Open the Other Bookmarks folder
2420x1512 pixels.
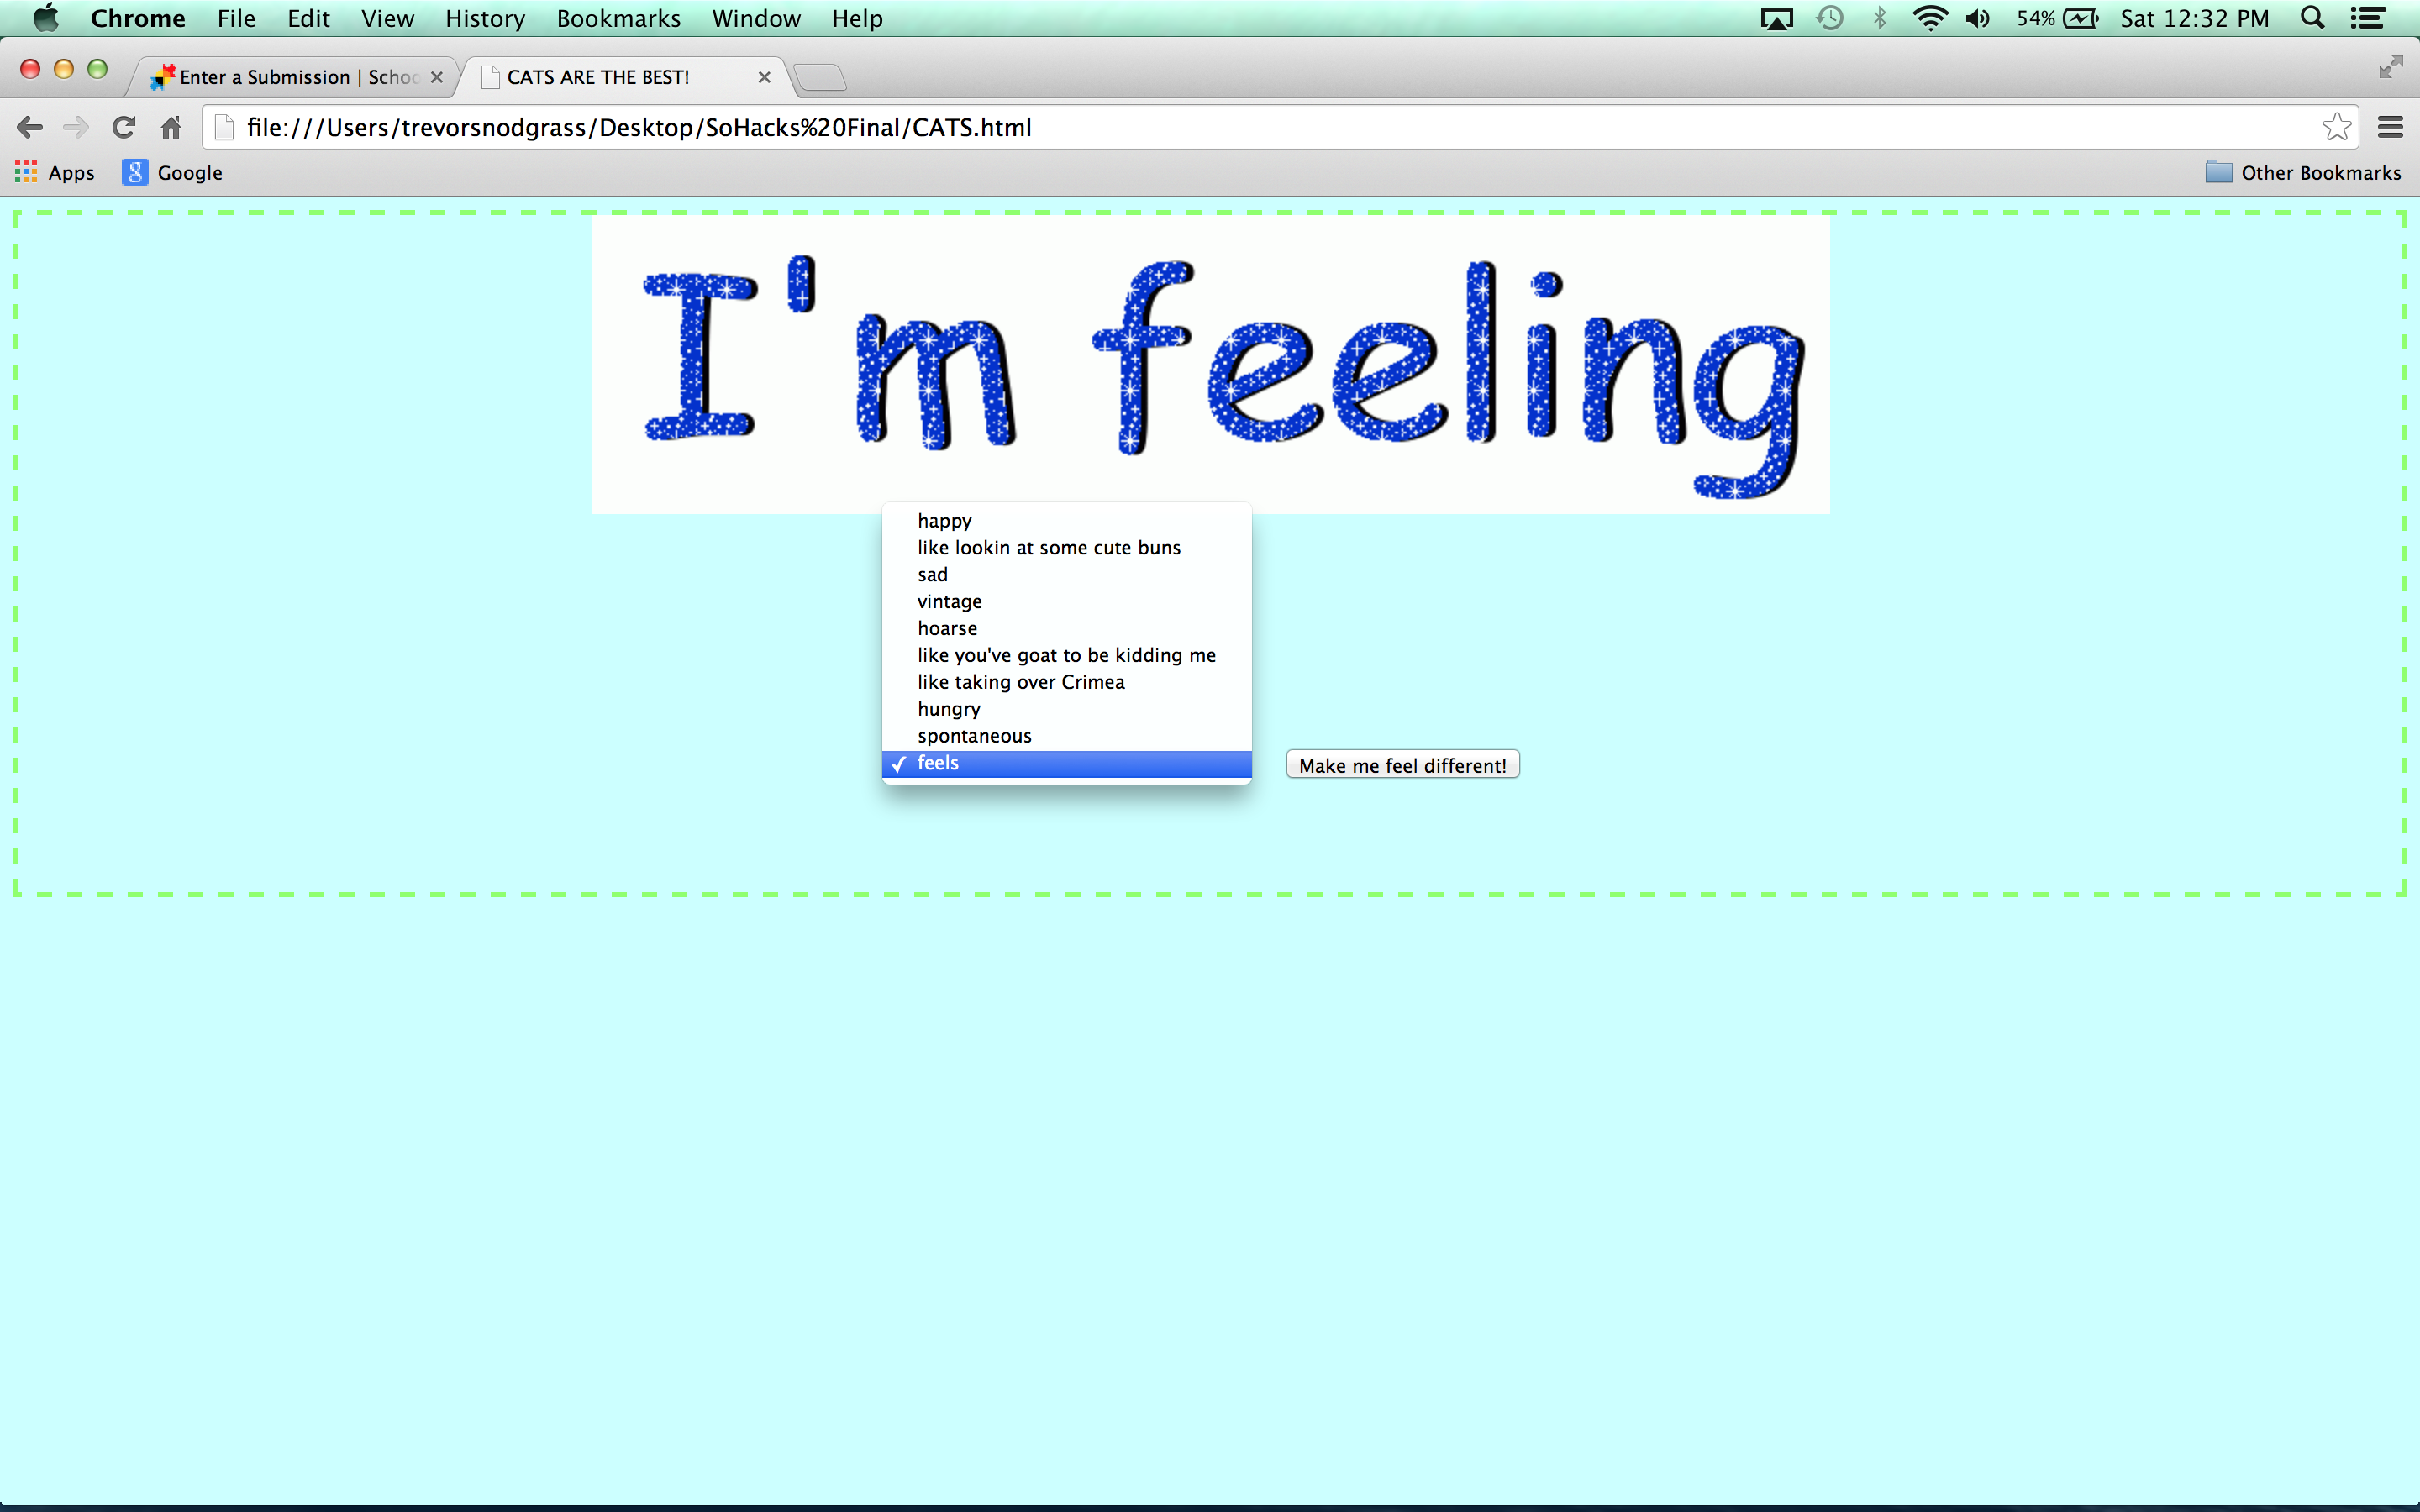(x=2303, y=173)
